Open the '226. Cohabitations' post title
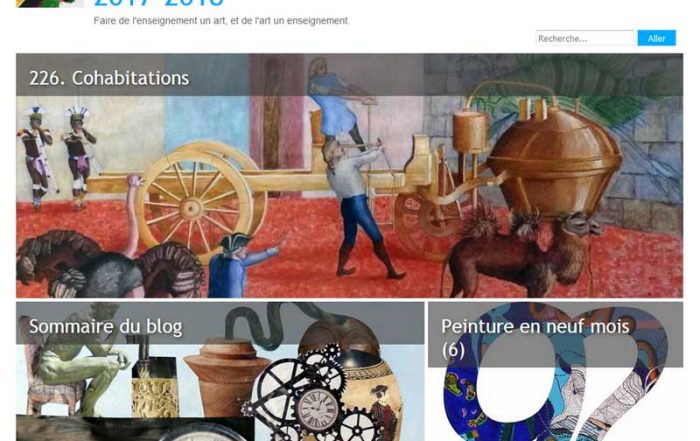The image size is (700, 441). click(x=109, y=78)
